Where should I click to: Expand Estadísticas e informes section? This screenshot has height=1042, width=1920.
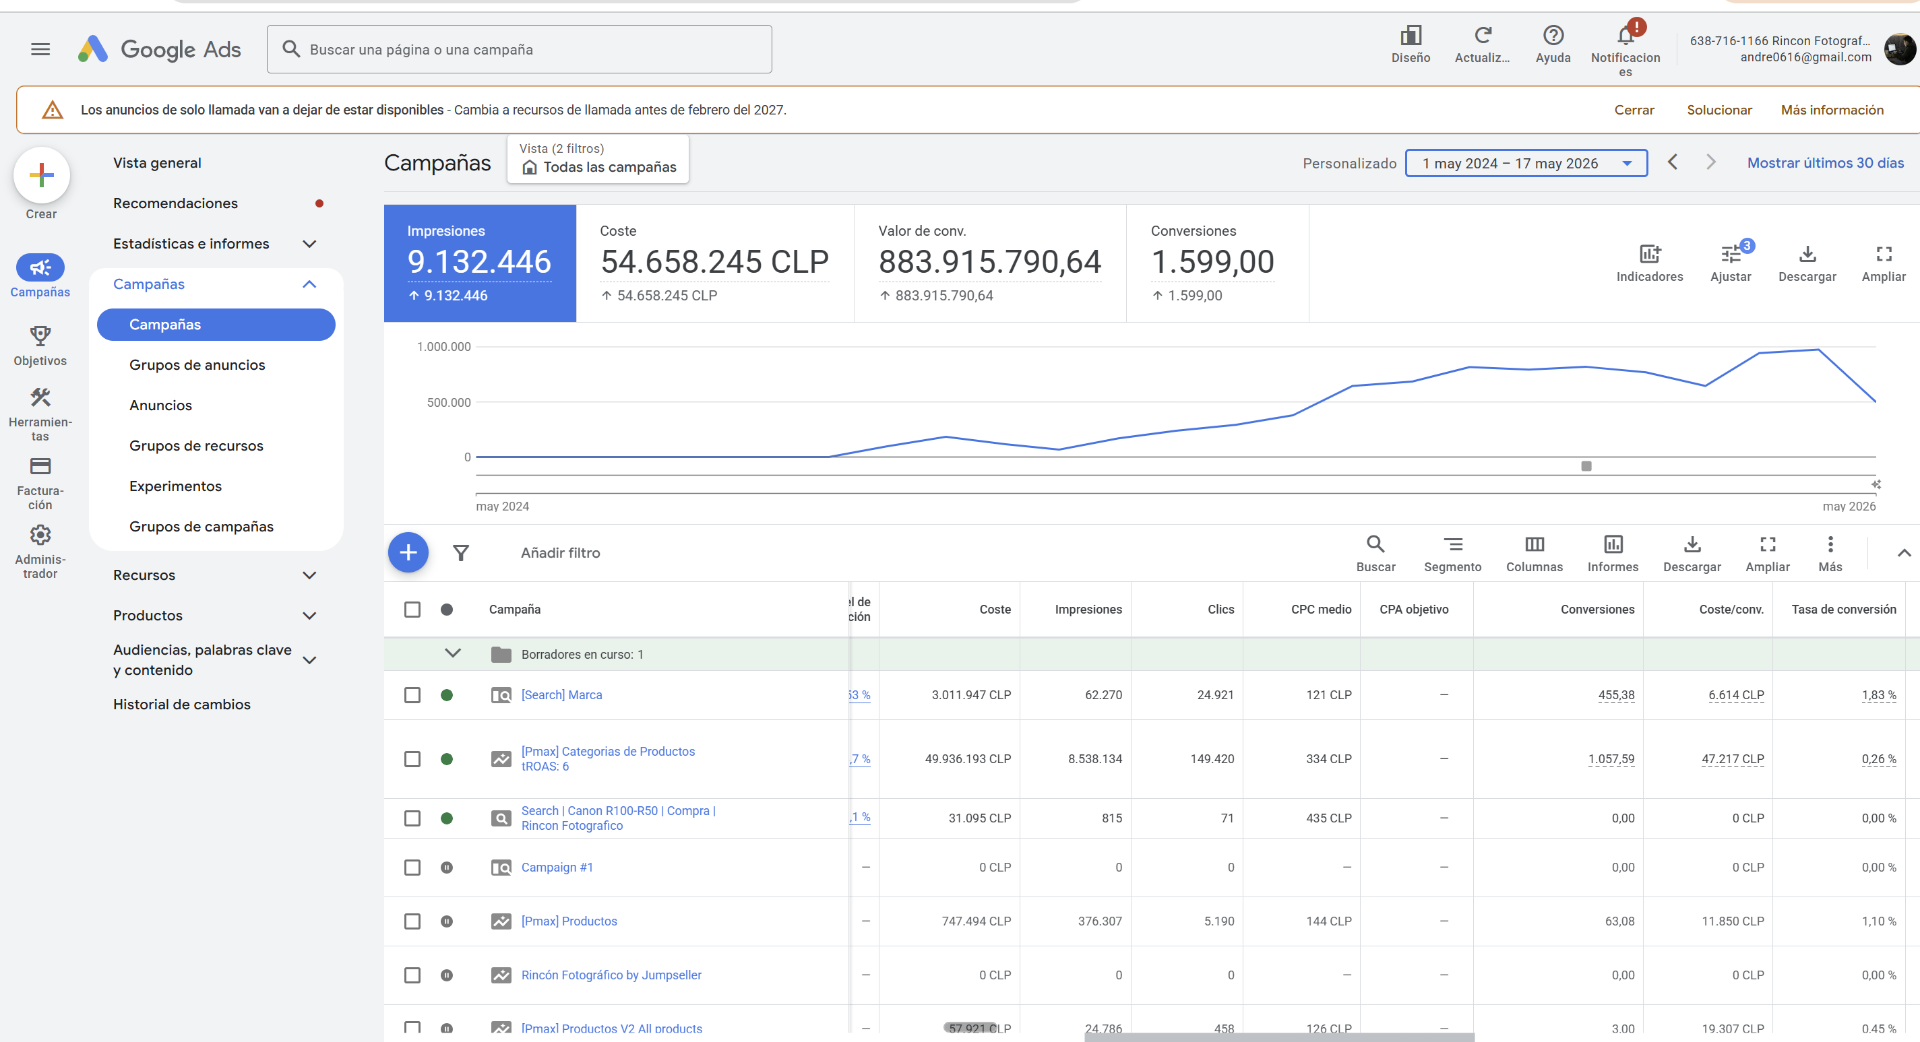point(309,244)
